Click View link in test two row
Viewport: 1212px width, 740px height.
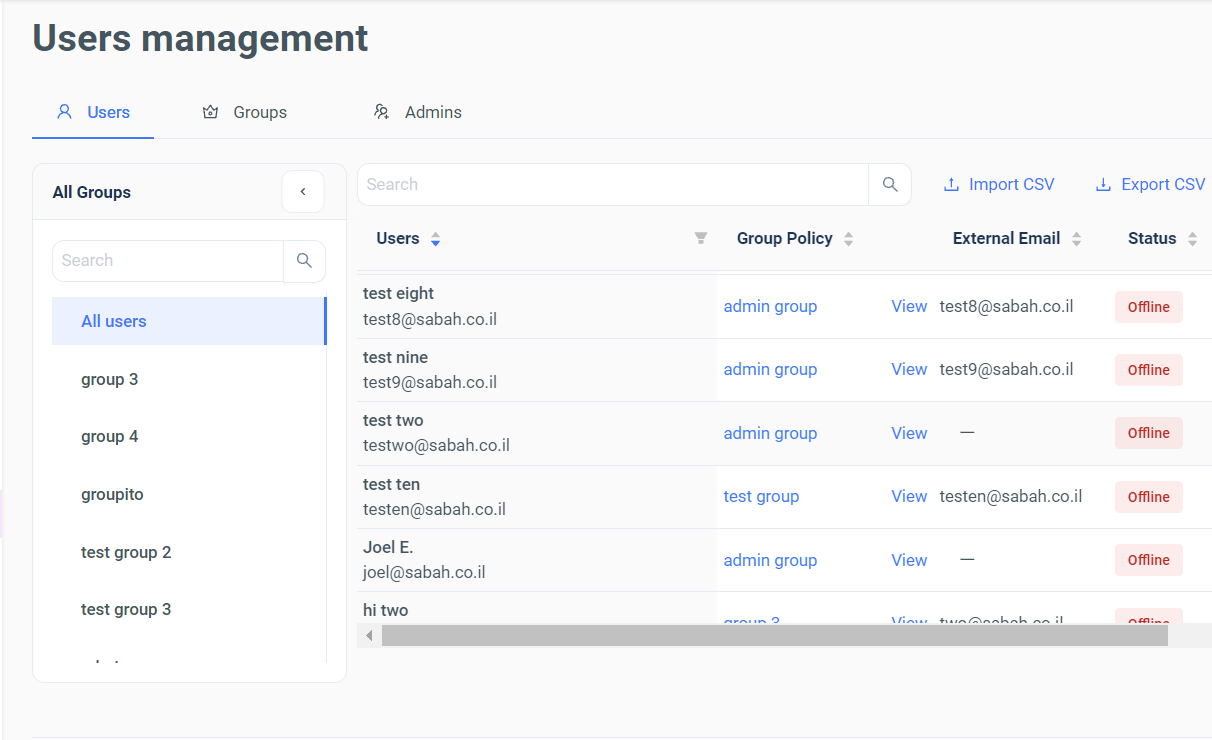pos(909,433)
